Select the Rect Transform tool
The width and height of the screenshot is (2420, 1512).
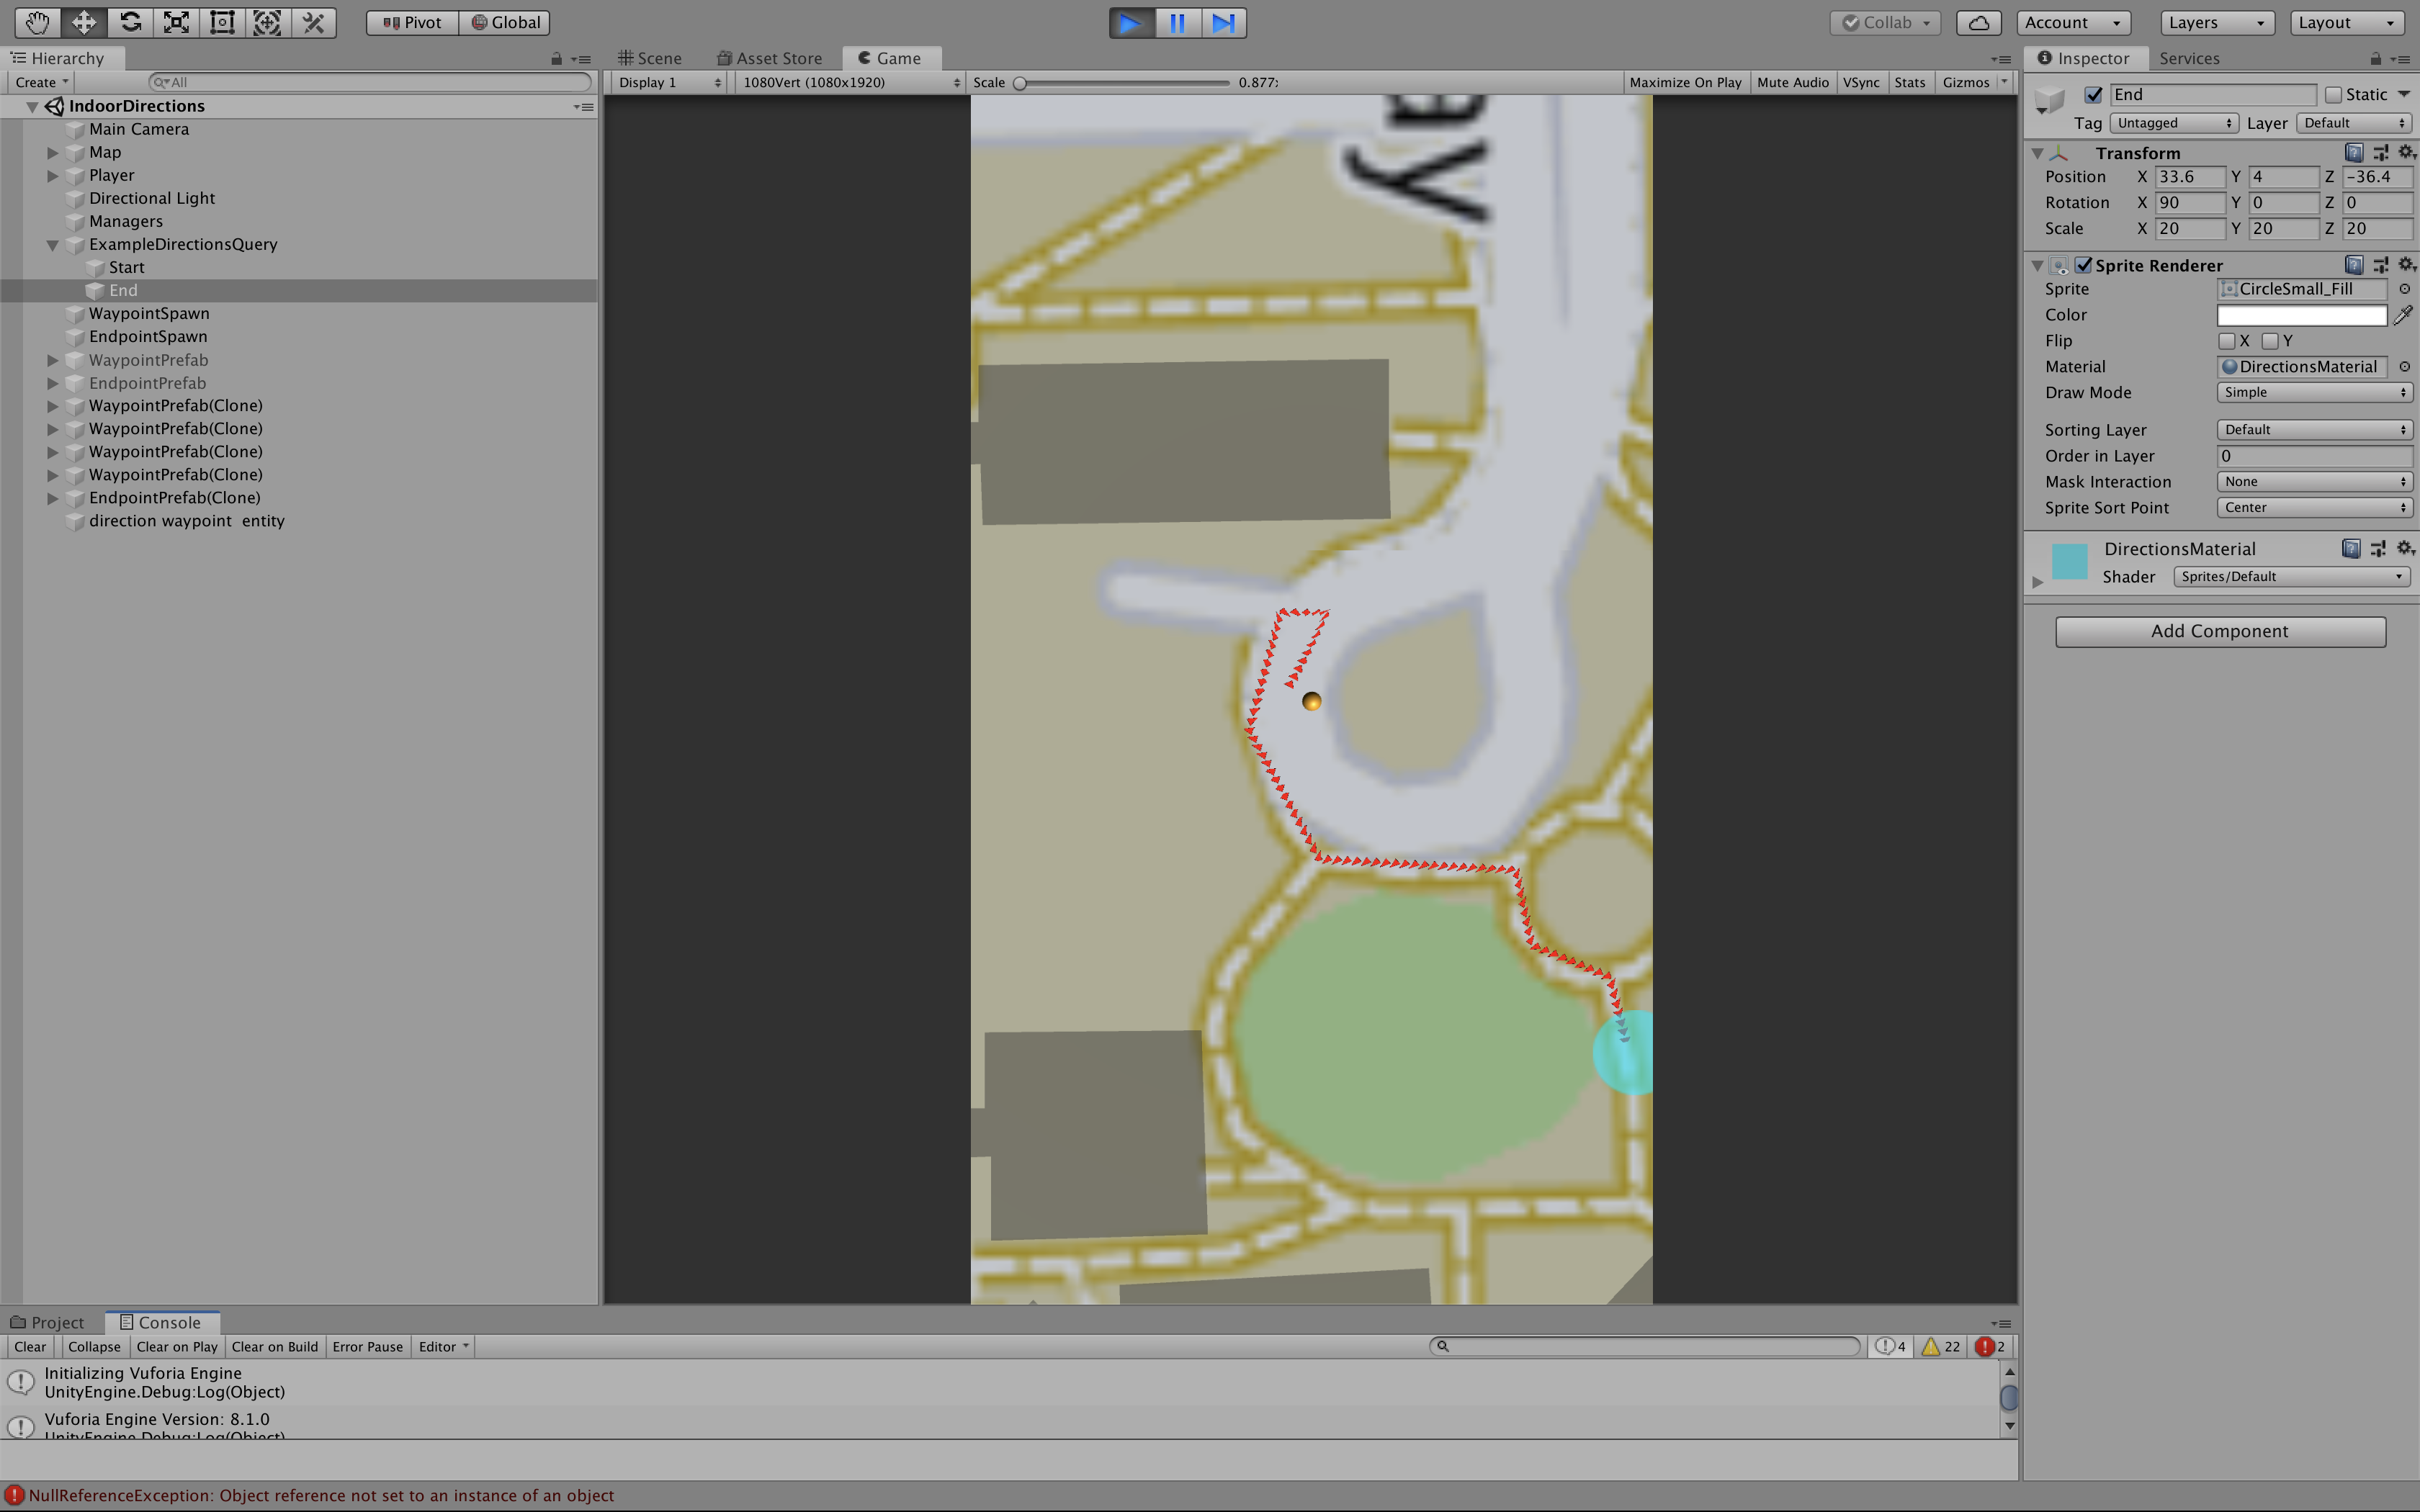[222, 22]
